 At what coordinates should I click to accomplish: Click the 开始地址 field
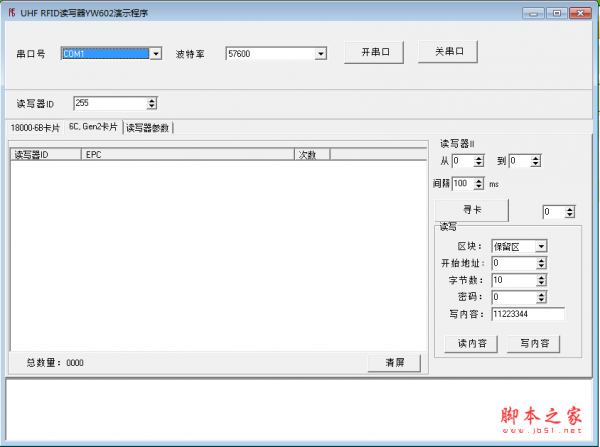pos(514,263)
